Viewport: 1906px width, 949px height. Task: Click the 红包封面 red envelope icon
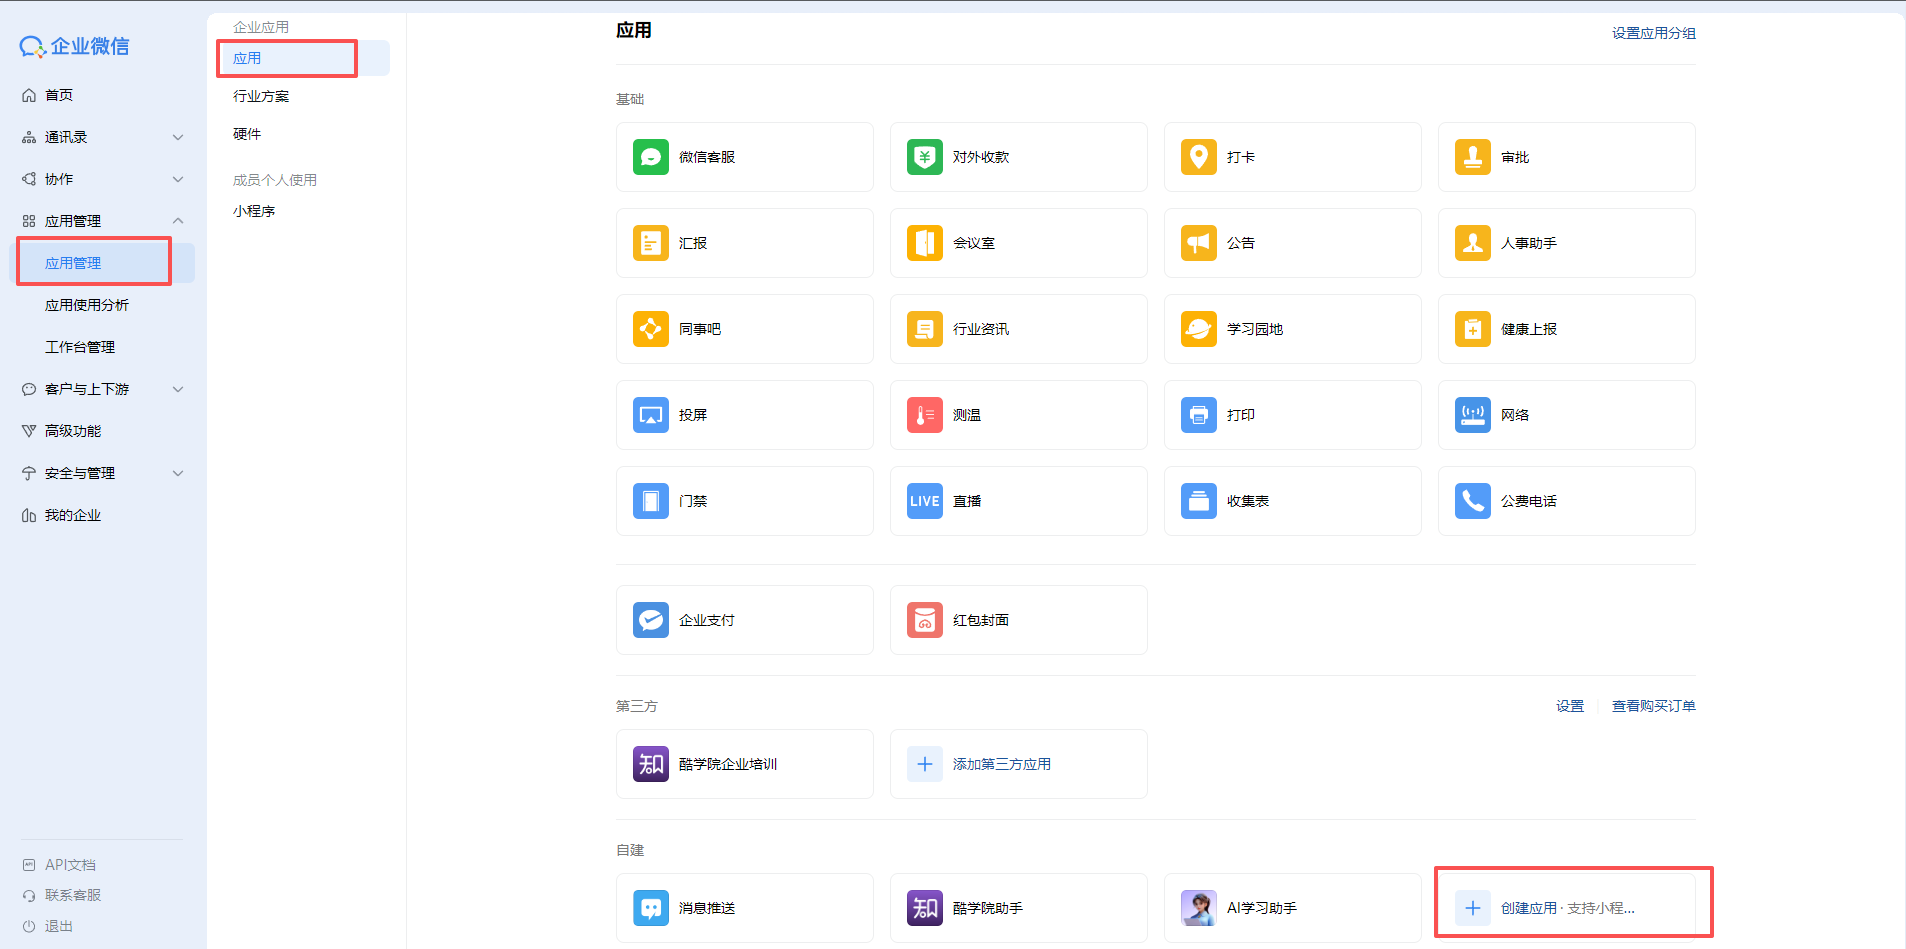coord(925,620)
